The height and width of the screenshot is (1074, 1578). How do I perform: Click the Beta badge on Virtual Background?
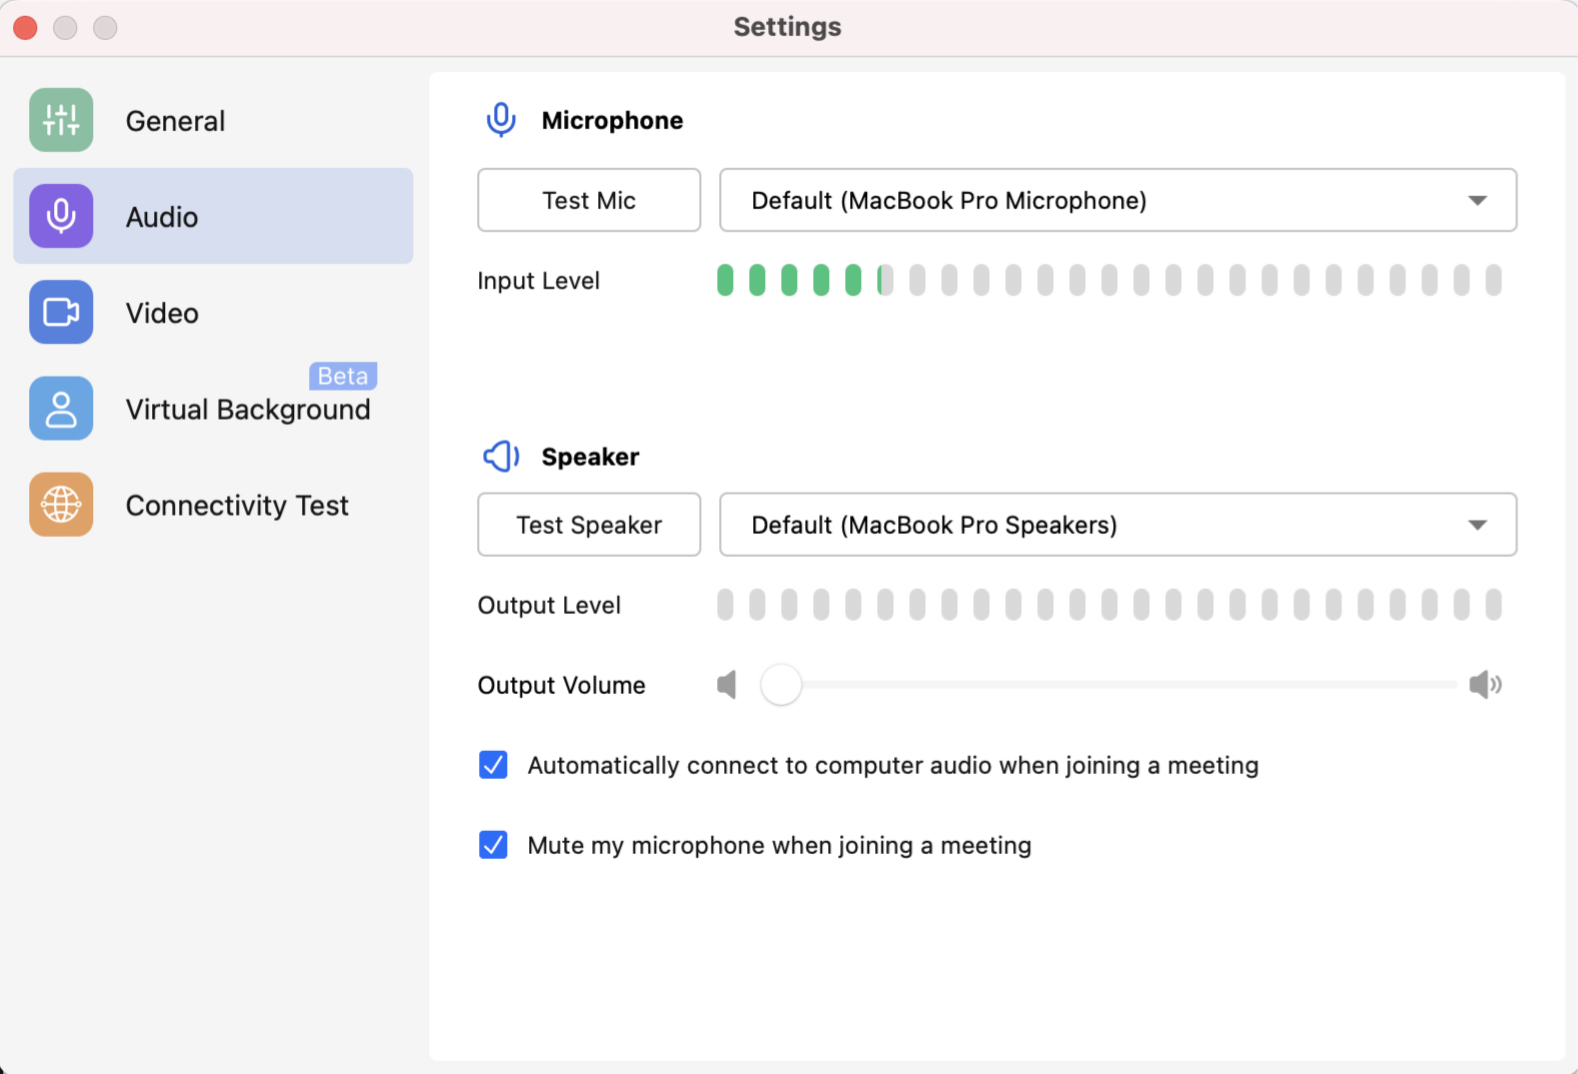pos(342,376)
